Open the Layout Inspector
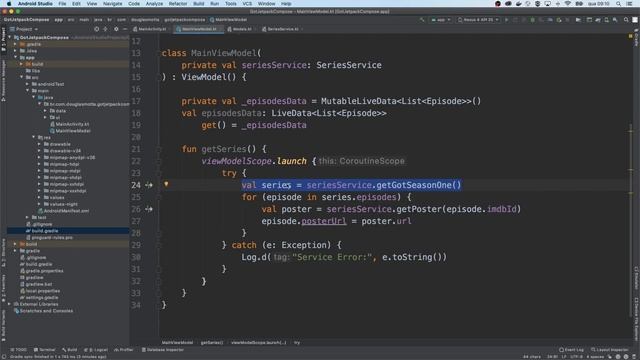The height and width of the screenshot is (360, 640). (x=610, y=350)
